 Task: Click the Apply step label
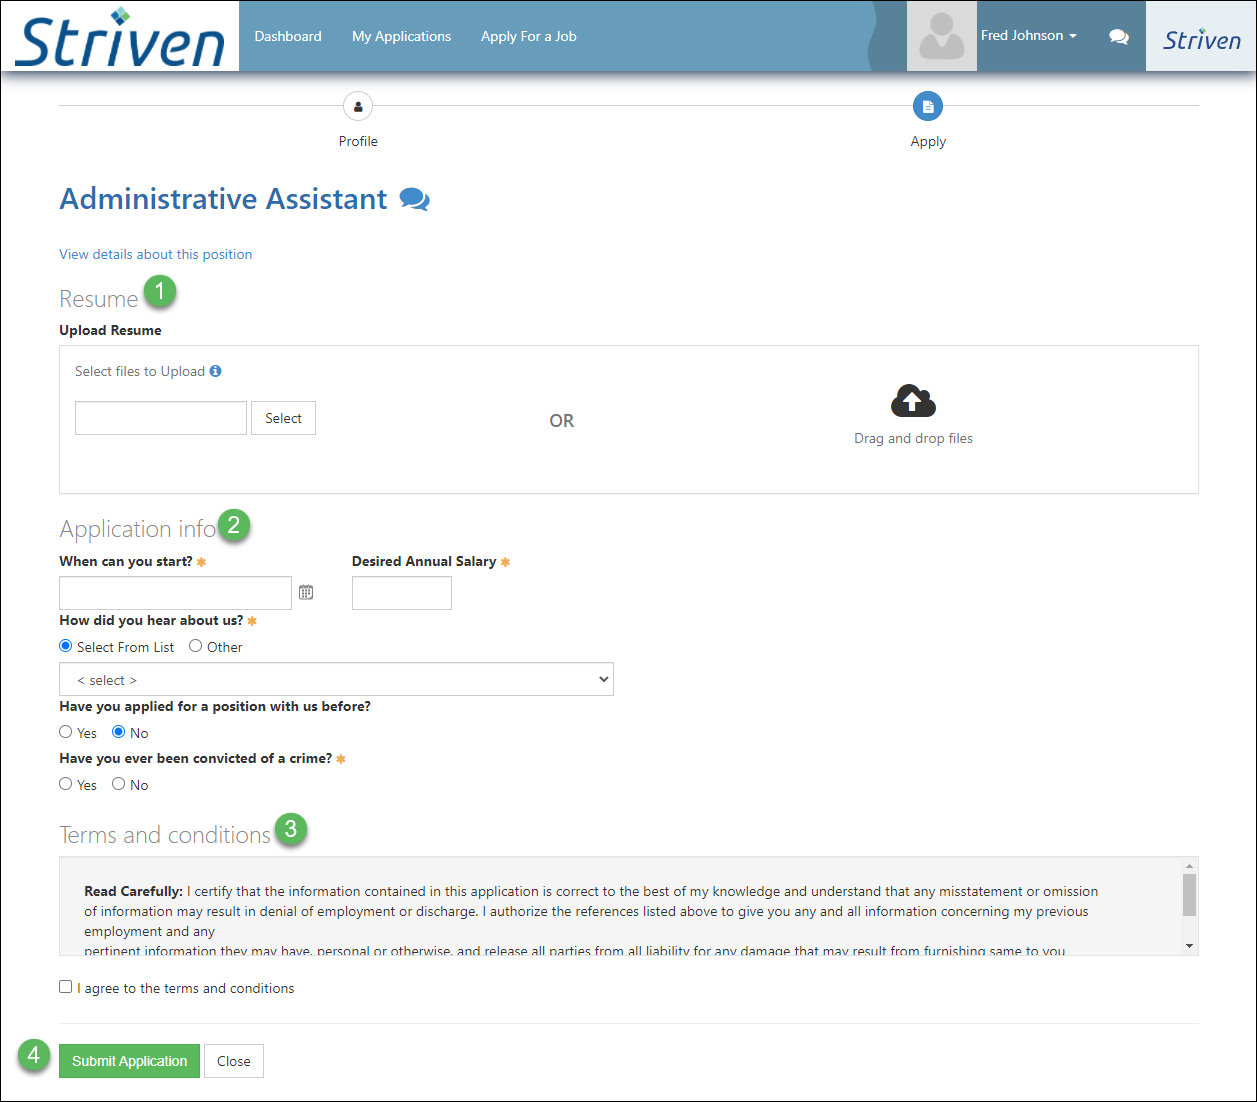click(x=928, y=141)
